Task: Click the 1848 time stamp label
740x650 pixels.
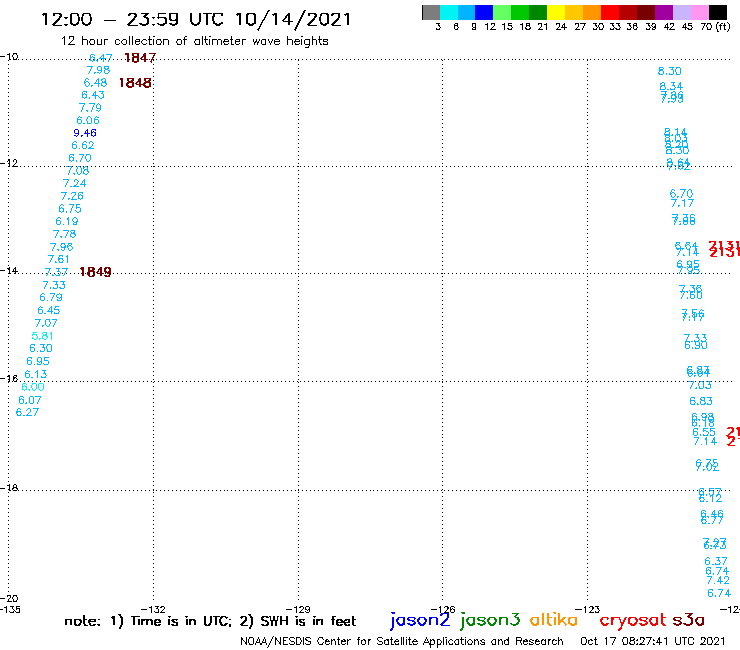Action: click(135, 83)
